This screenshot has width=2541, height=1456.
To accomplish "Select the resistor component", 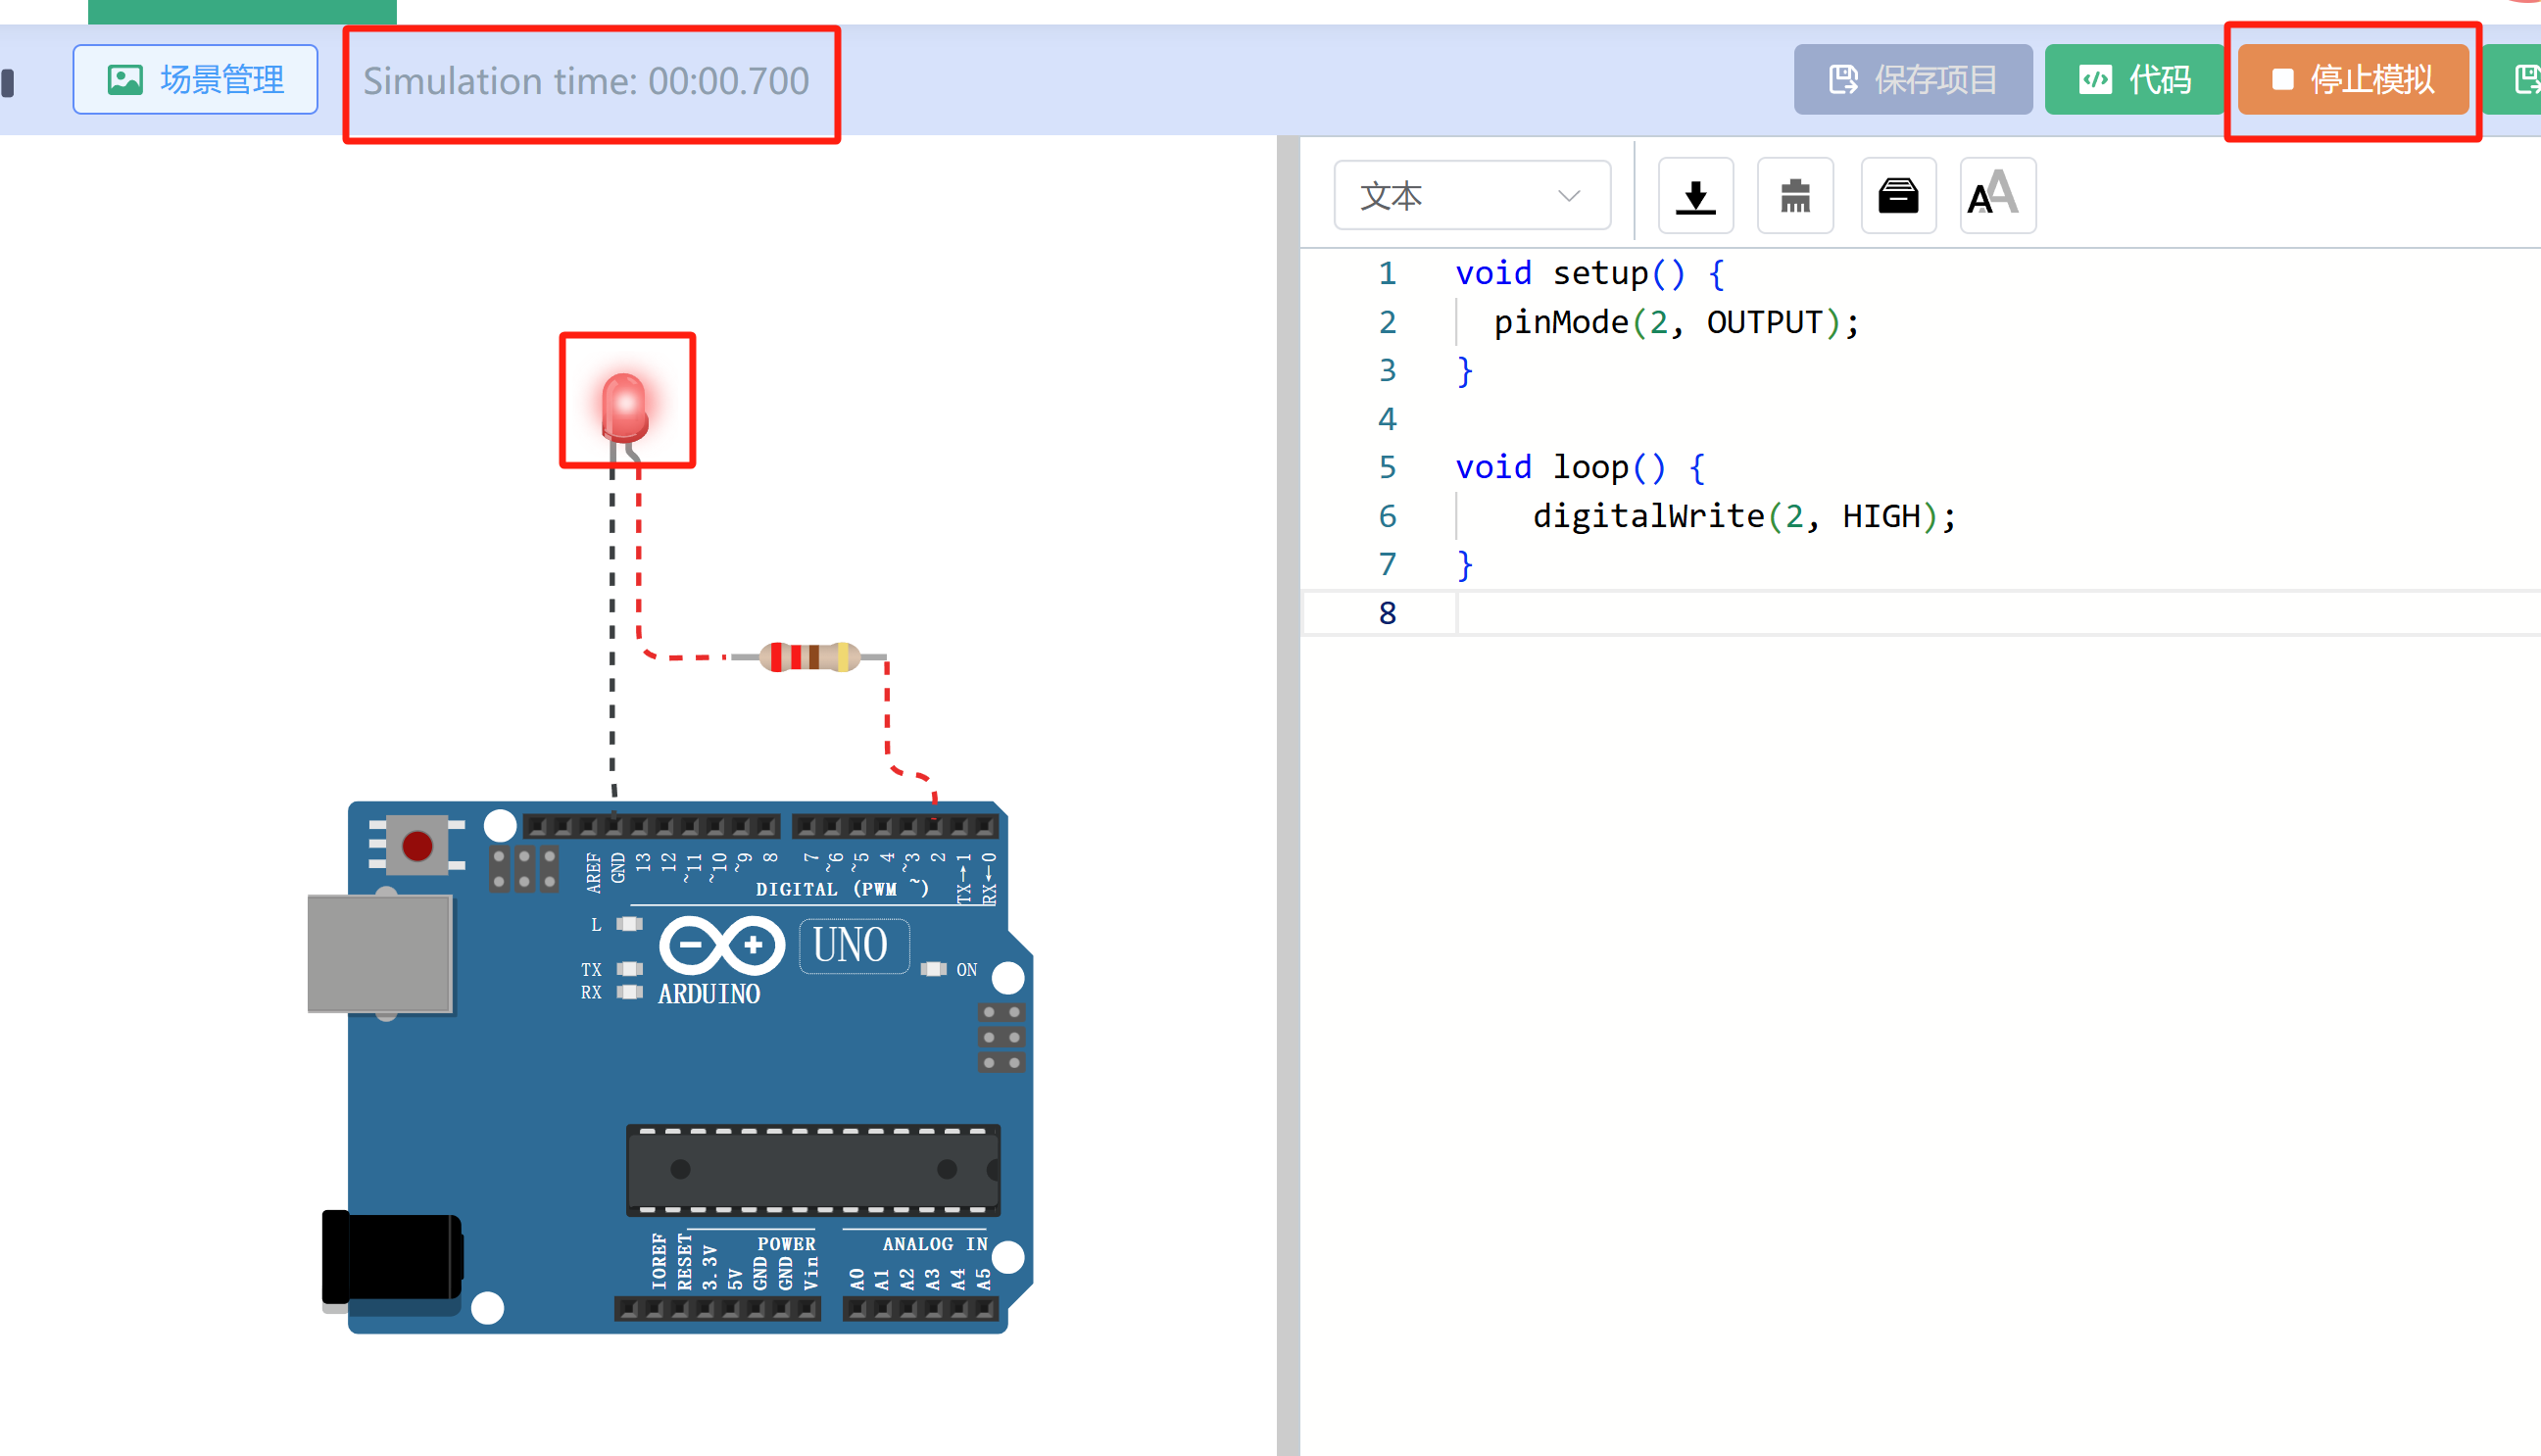I will [809, 657].
